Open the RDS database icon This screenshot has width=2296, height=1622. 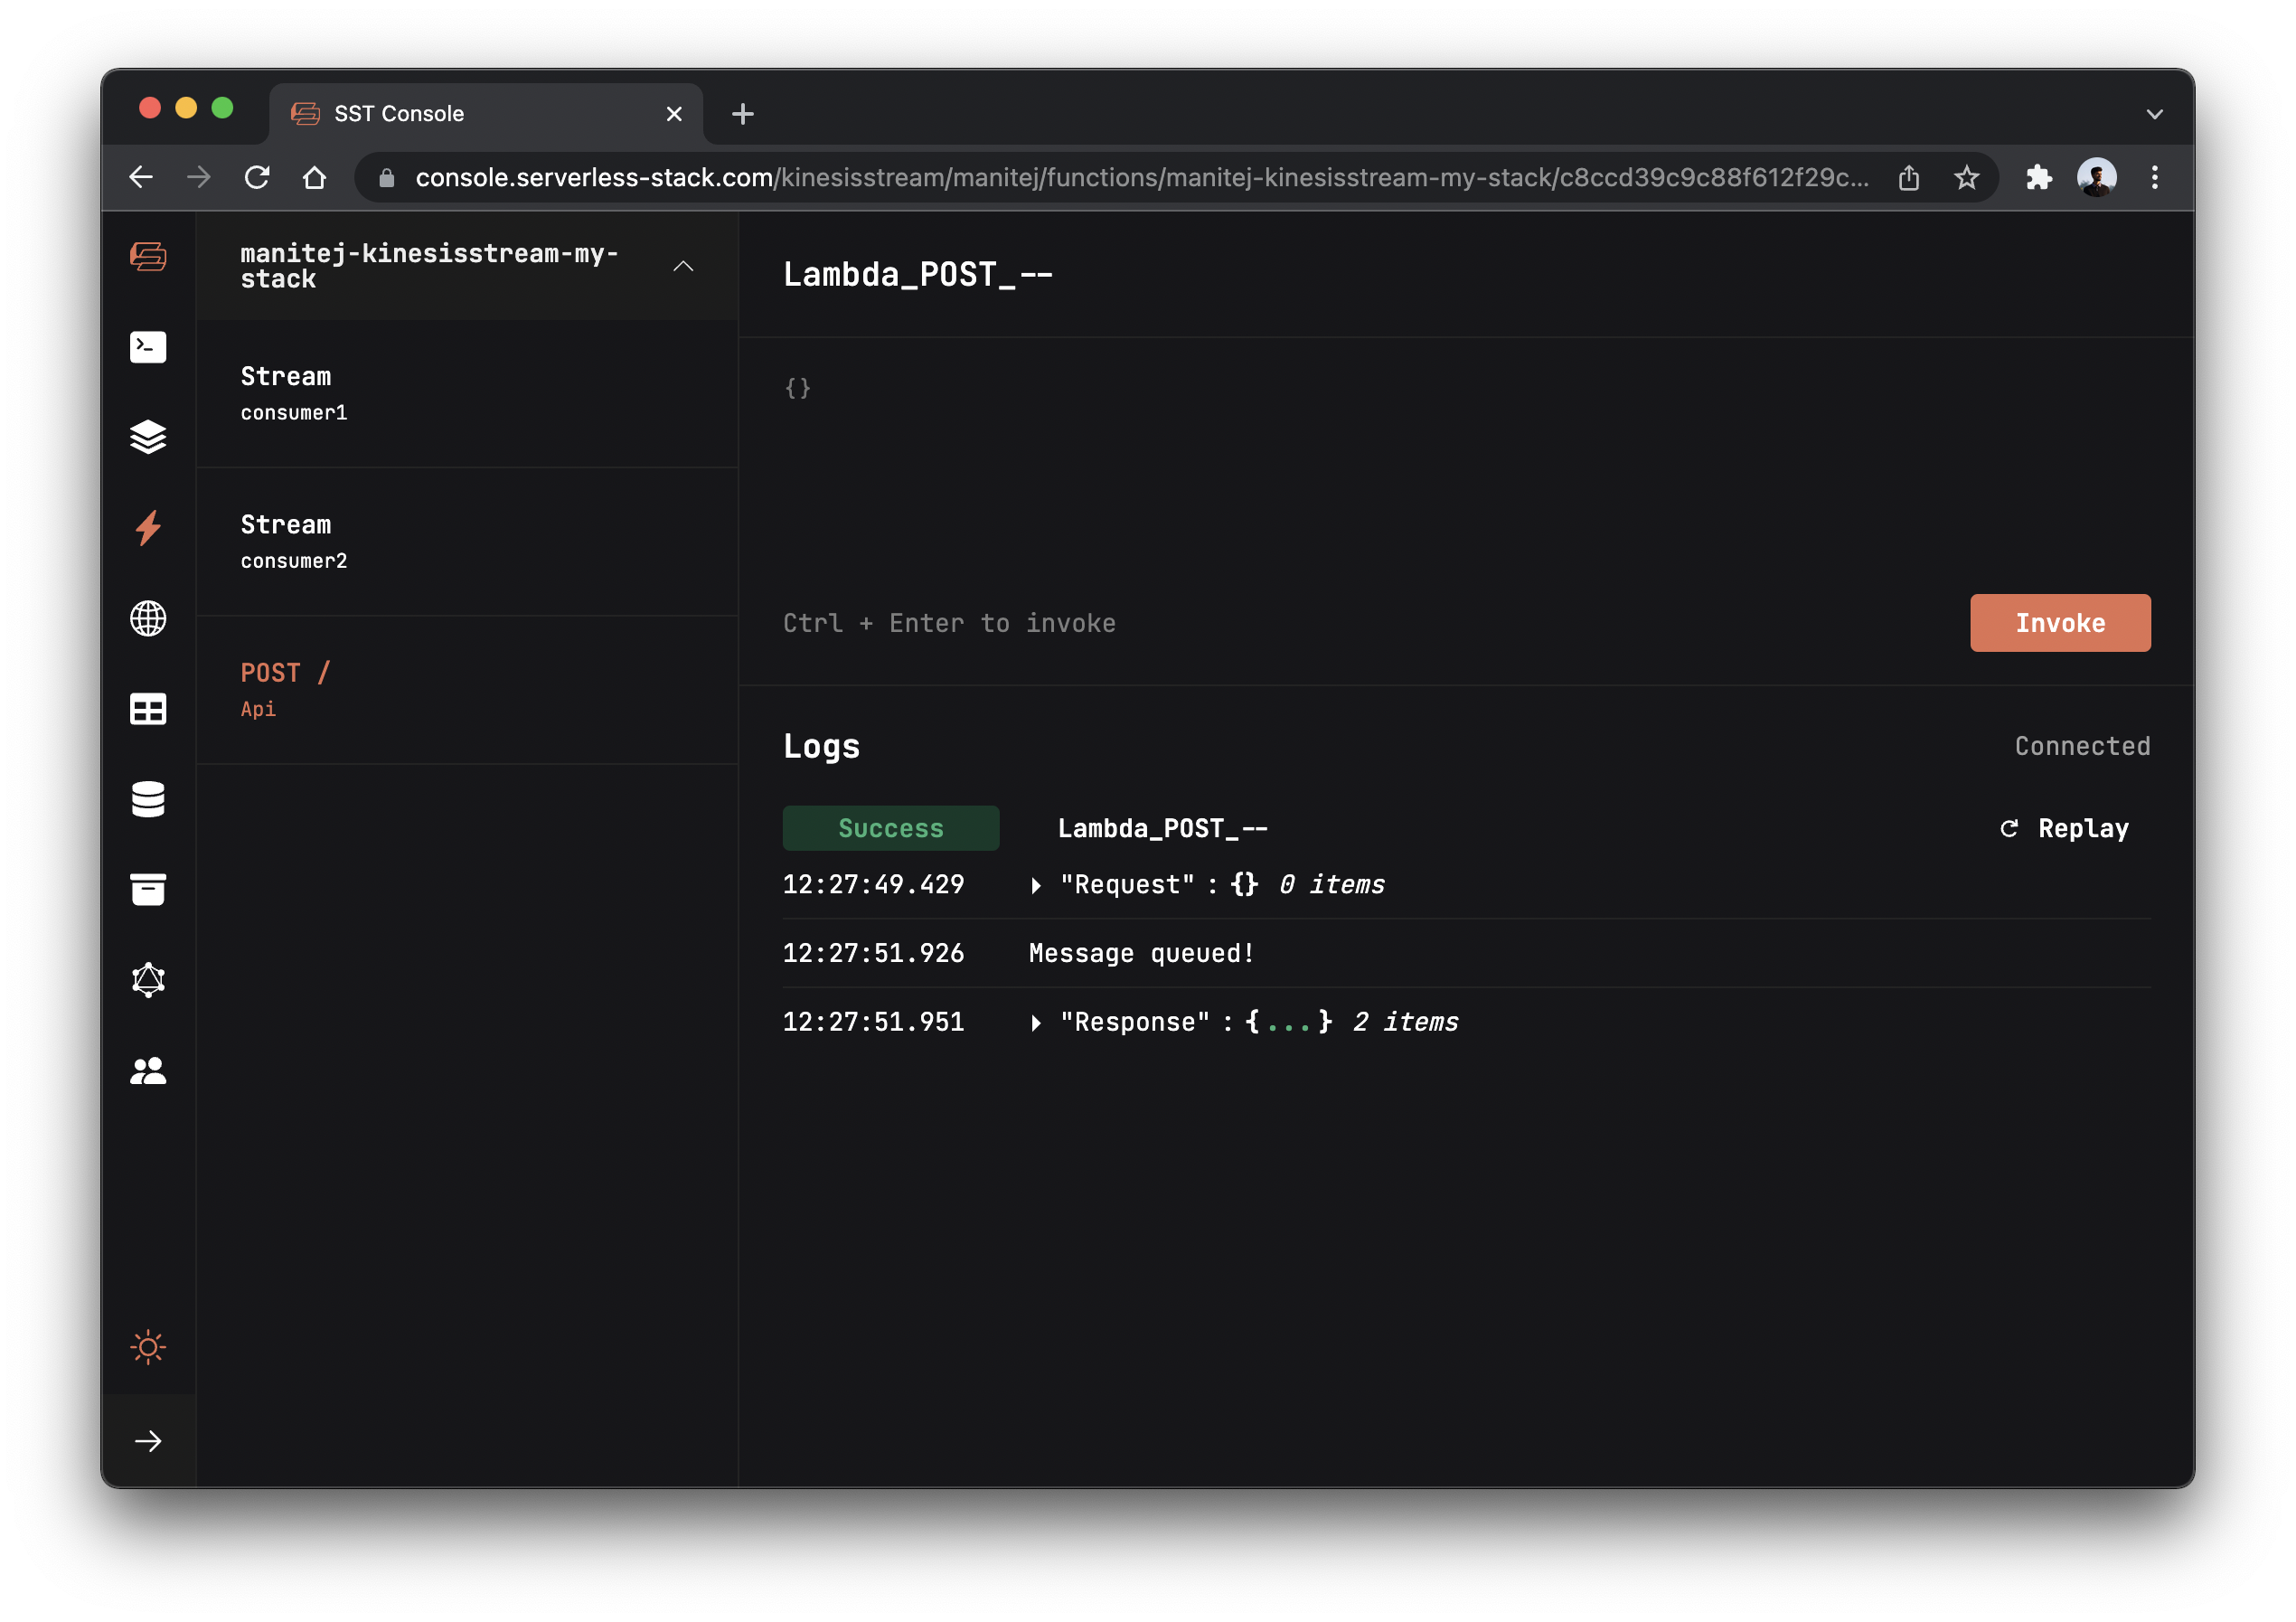pyautogui.click(x=148, y=799)
